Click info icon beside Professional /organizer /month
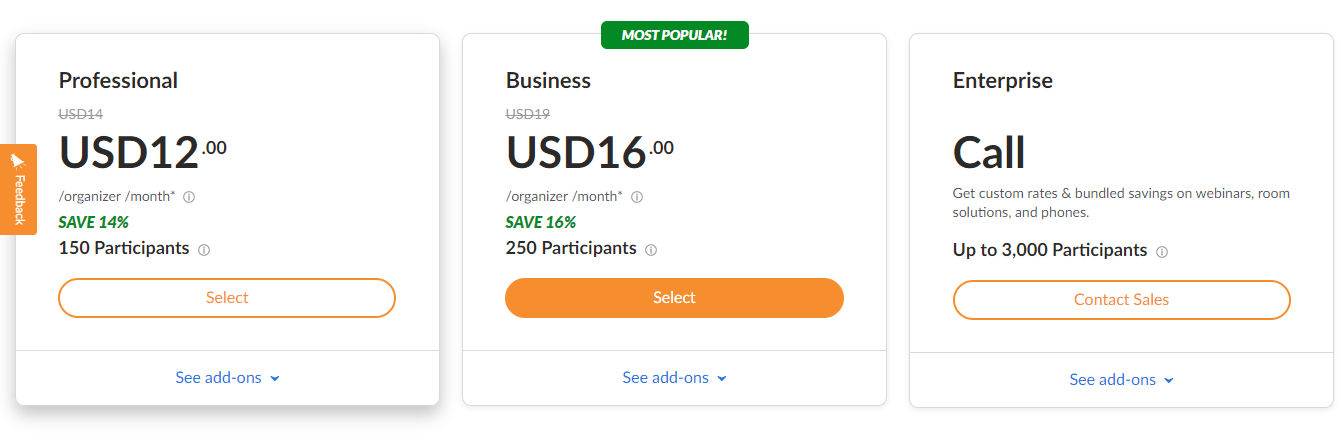This screenshot has height=446, width=1343. [x=189, y=197]
